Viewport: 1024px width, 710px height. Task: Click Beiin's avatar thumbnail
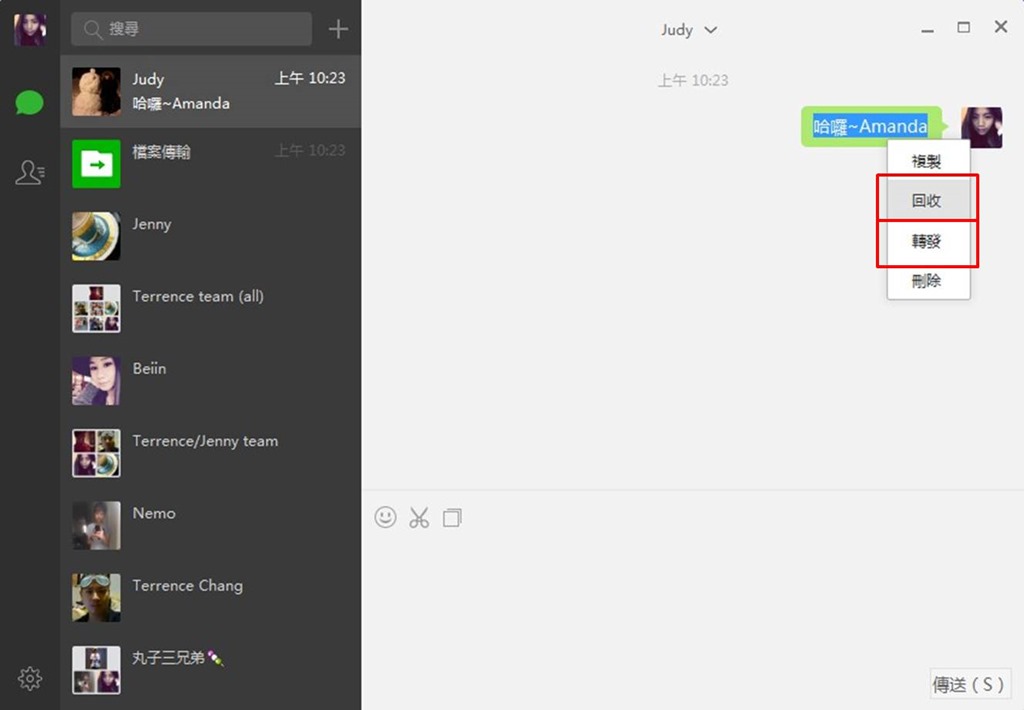coord(96,381)
